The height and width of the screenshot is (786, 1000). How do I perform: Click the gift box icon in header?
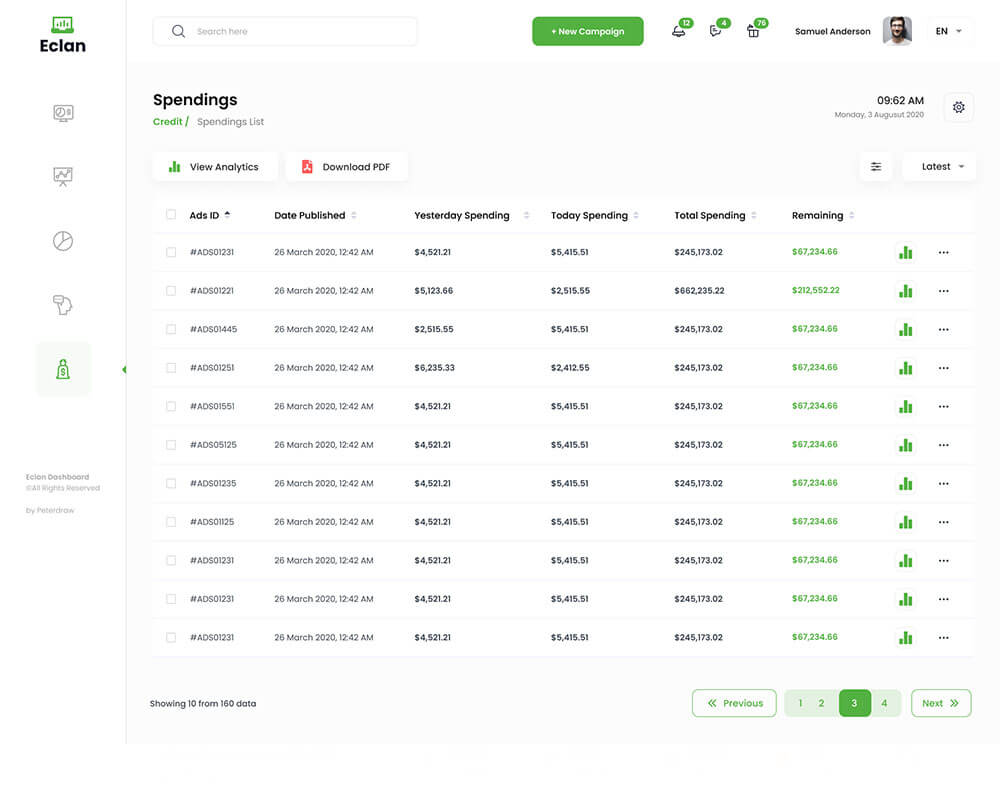point(753,31)
